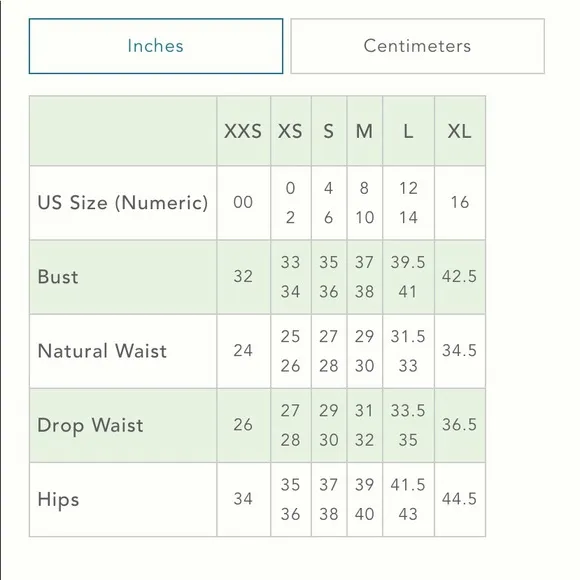Click the M size column header
580x580 pixels.
[x=365, y=131]
